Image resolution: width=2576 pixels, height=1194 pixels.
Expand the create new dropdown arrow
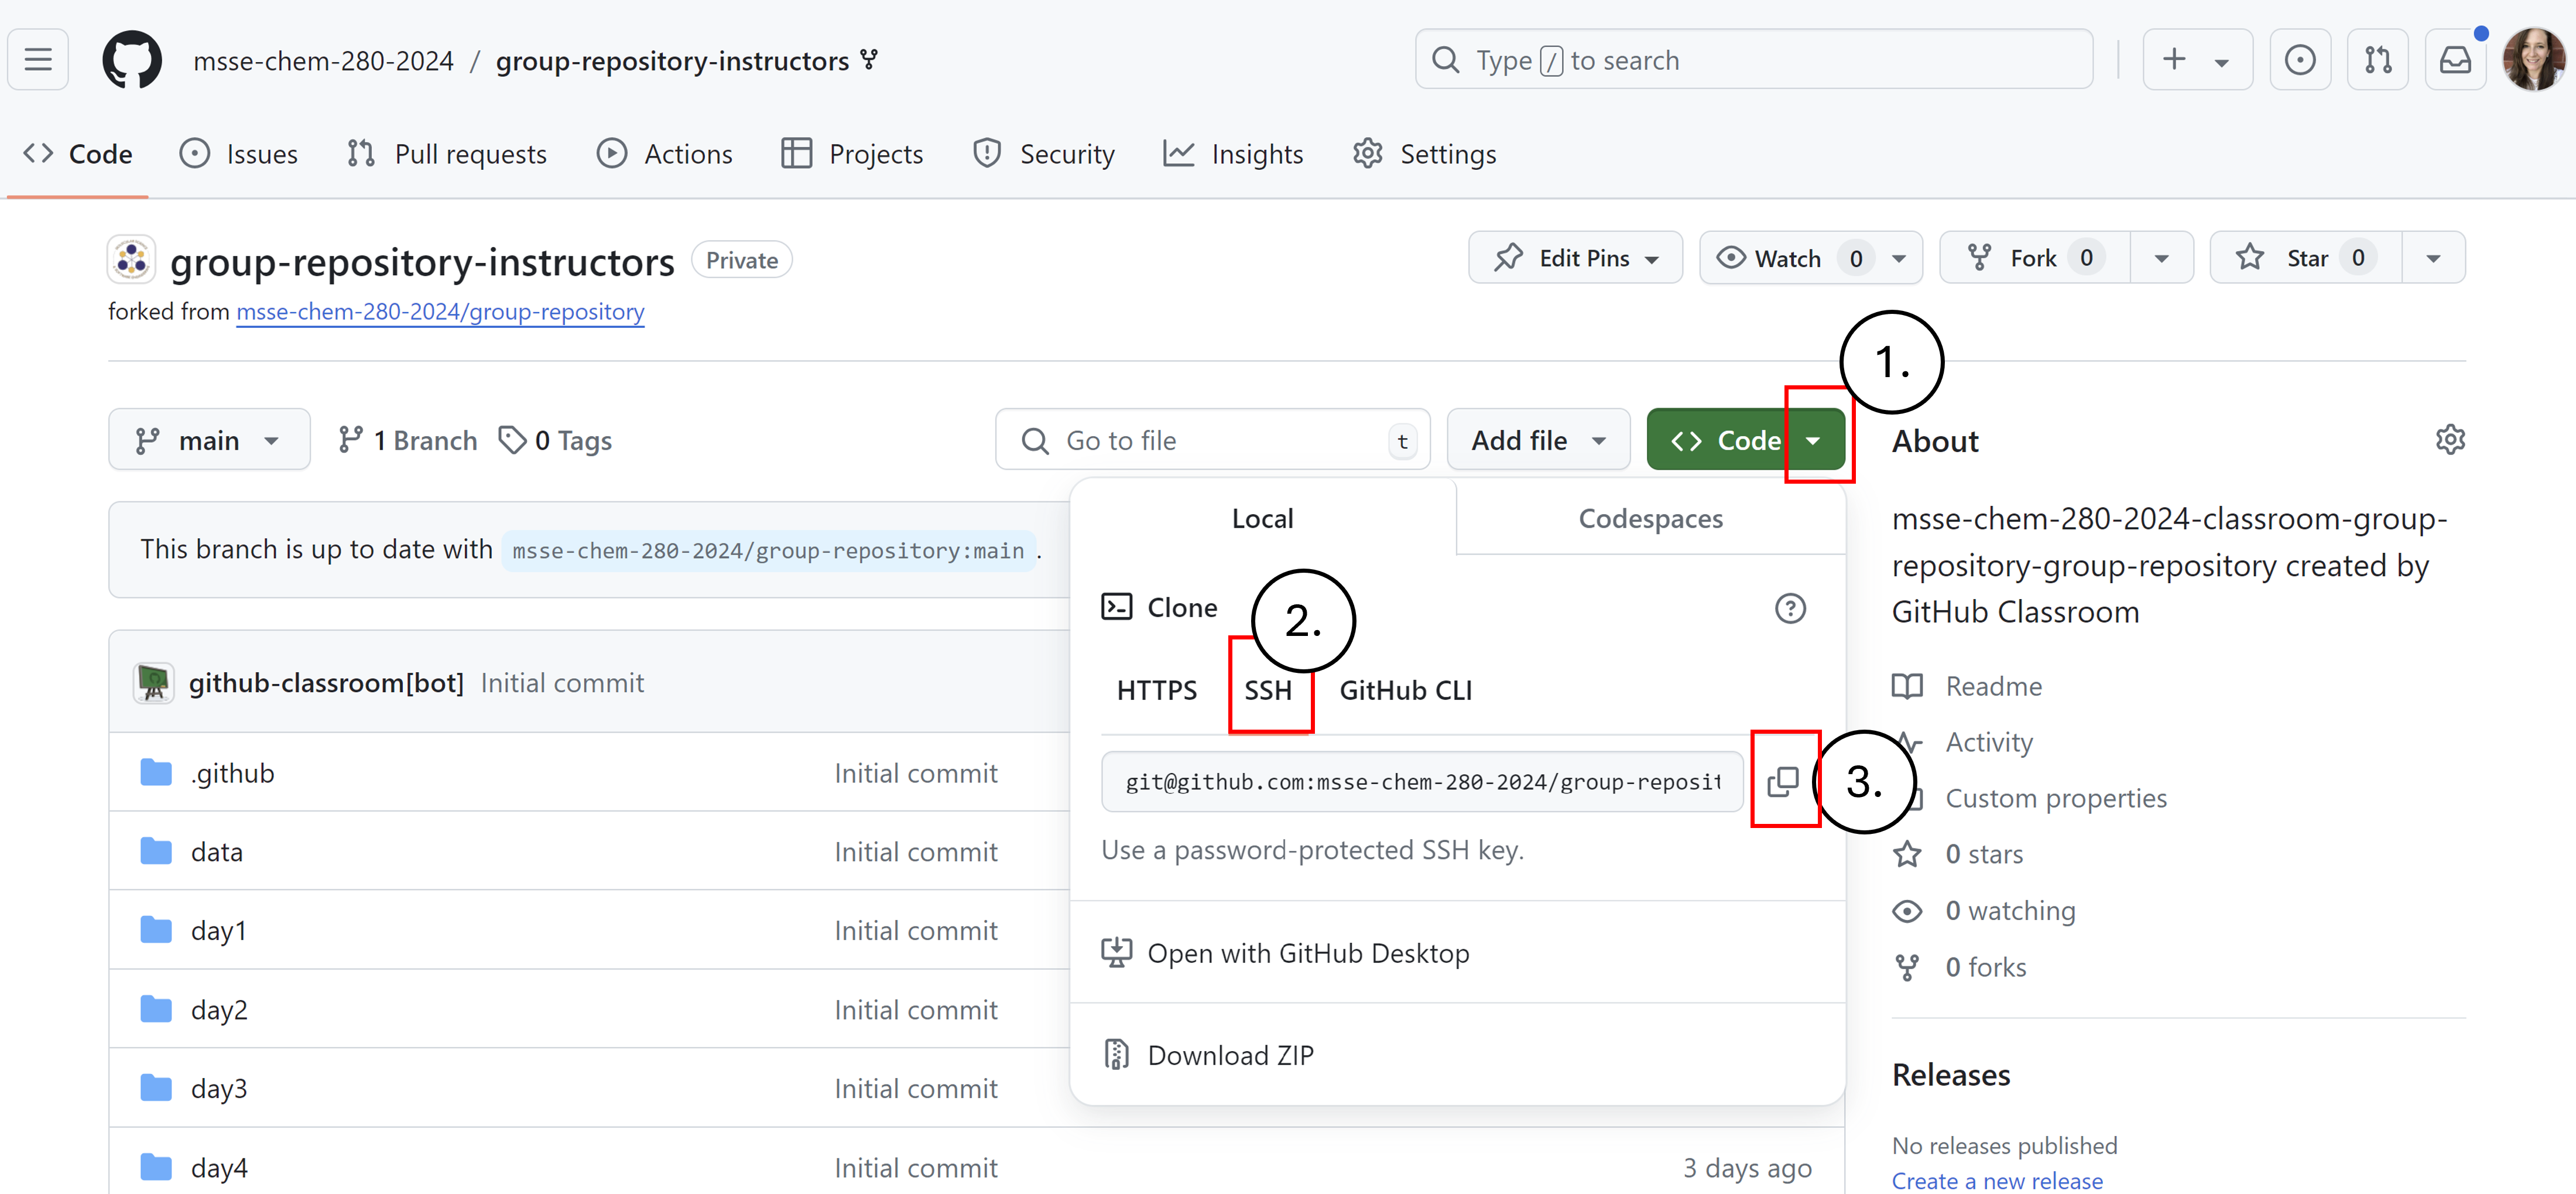coord(2222,62)
